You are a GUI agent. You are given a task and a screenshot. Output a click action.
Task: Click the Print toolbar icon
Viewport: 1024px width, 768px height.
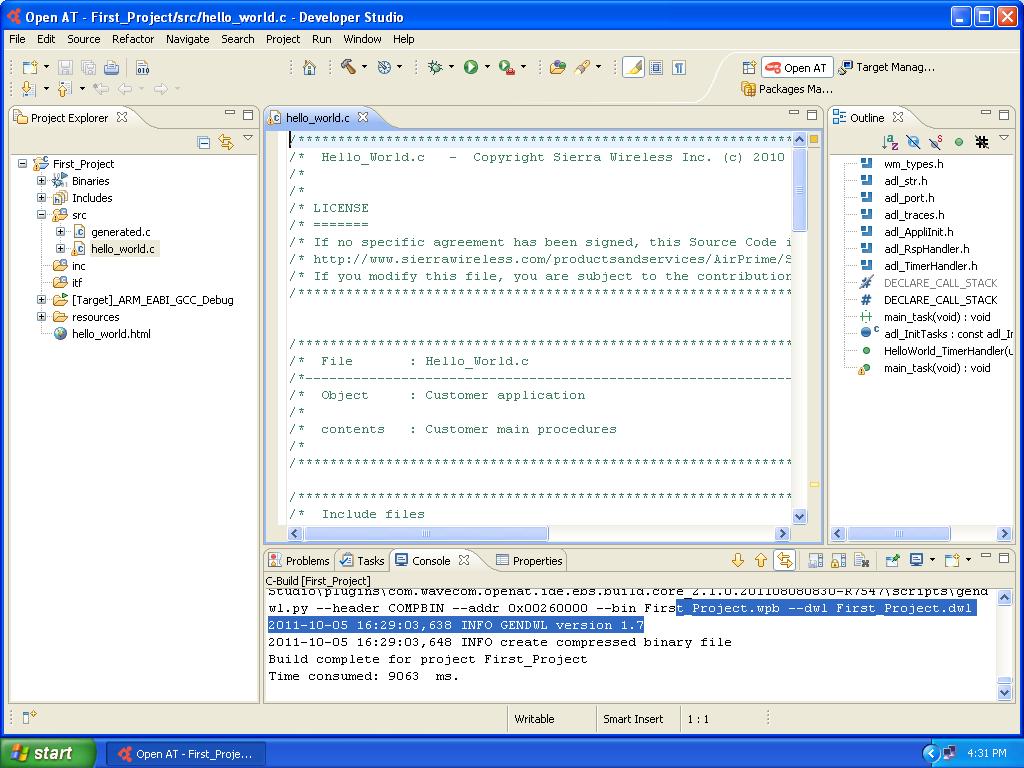click(111, 67)
